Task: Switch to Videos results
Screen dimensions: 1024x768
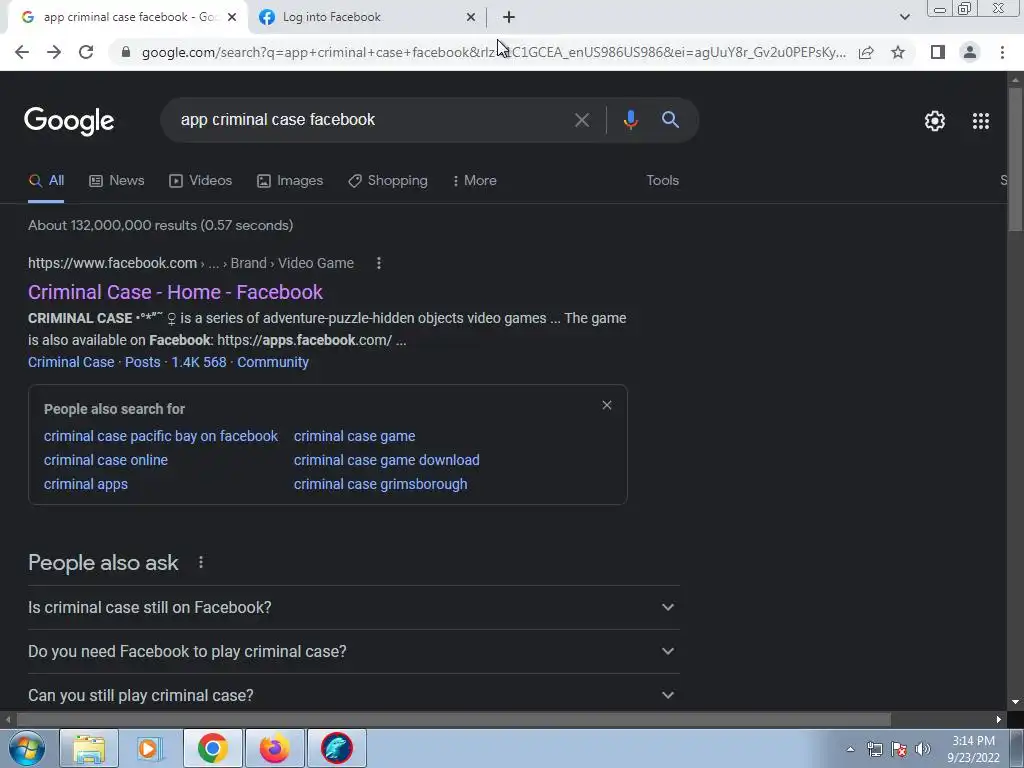Action: coord(200,181)
